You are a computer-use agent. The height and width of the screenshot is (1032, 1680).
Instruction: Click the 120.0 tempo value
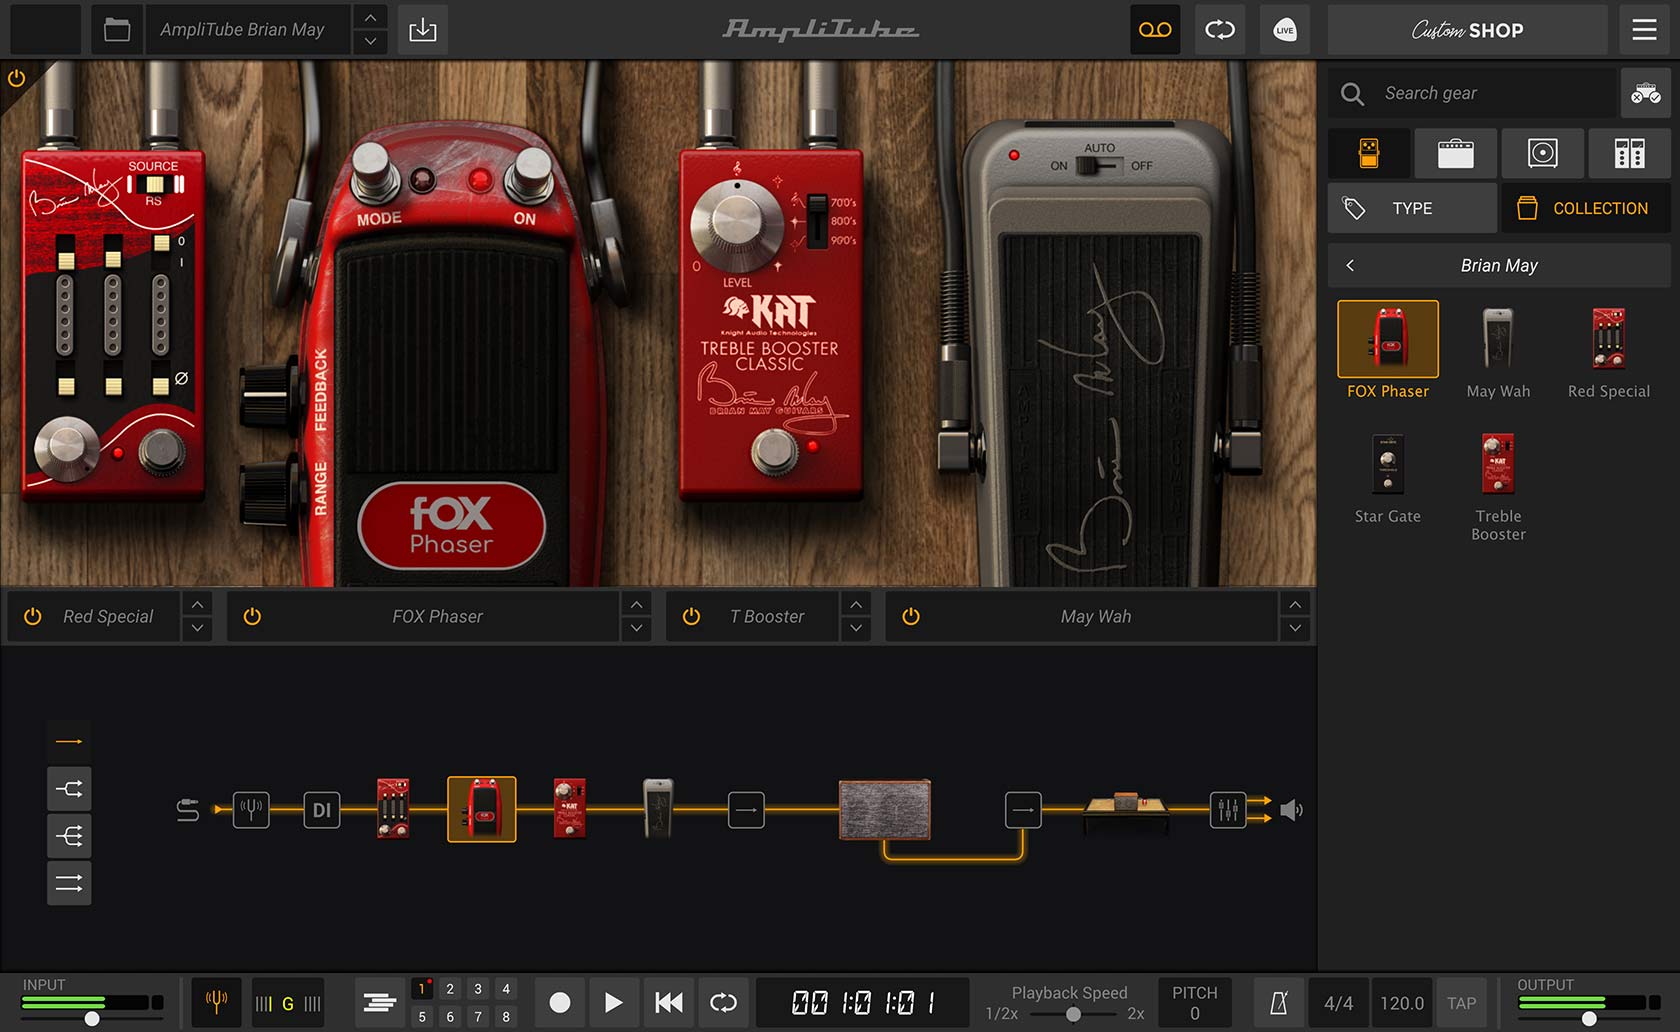(1402, 1003)
